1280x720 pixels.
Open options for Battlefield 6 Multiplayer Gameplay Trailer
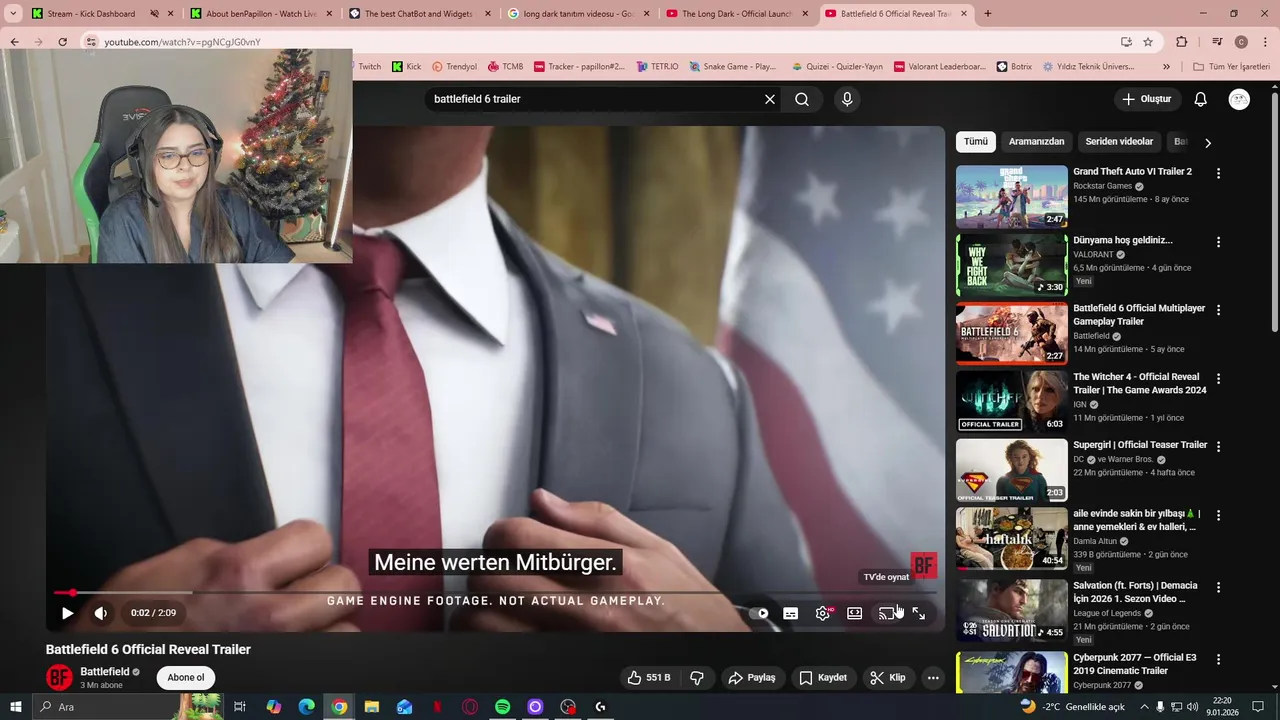pos(1218,310)
